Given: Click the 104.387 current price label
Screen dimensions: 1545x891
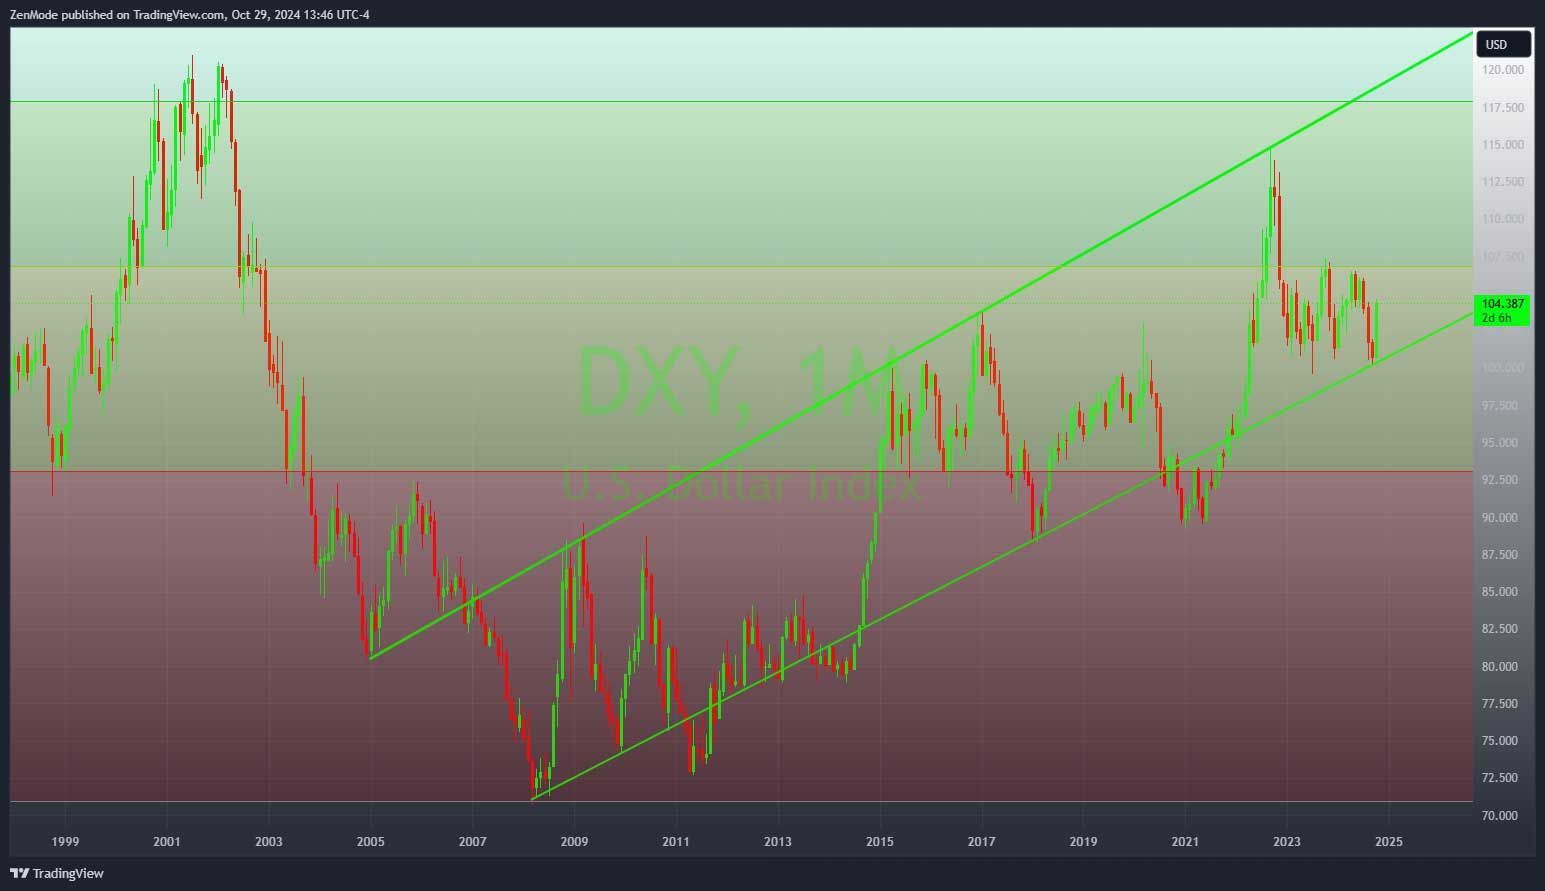Looking at the screenshot, I should coord(1503,303).
